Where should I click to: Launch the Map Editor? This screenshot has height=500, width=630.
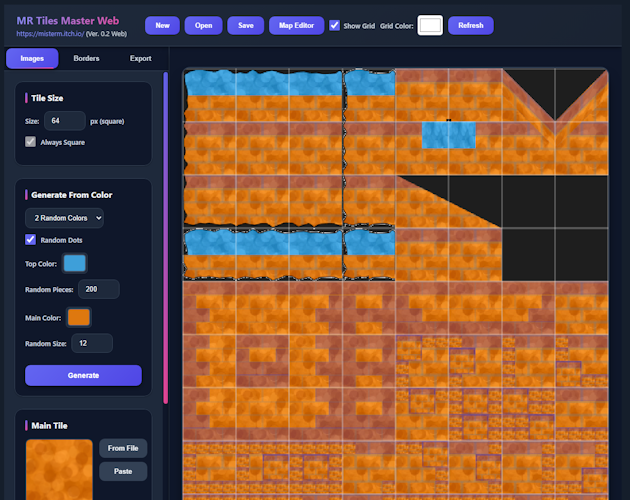click(x=297, y=25)
